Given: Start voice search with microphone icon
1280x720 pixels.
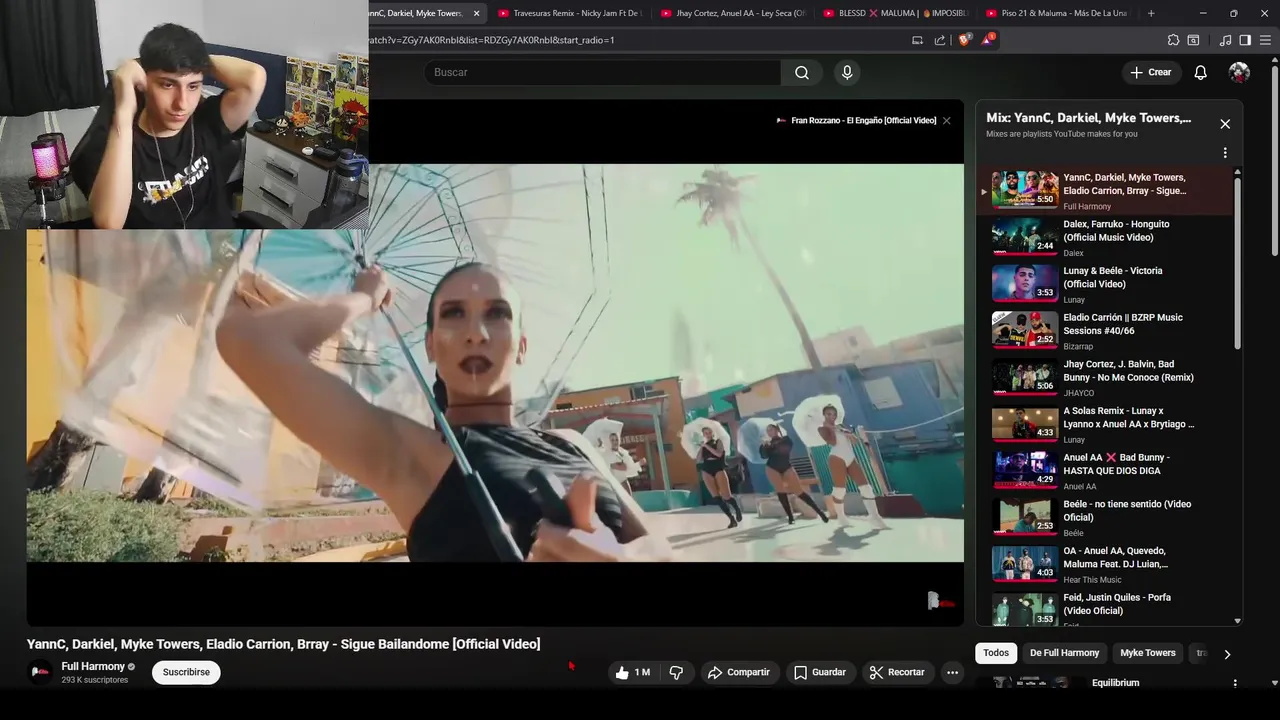Looking at the screenshot, I should (x=847, y=72).
